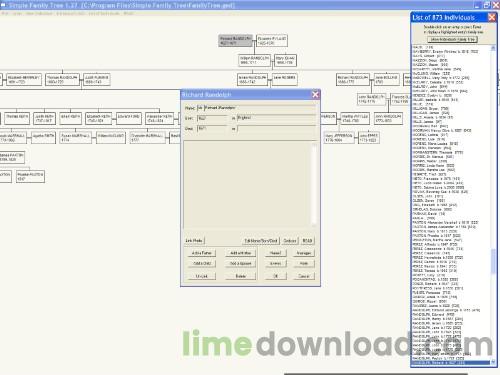The height and width of the screenshot is (375, 500).
Task: Click the Born year field
Action: [x=212, y=118]
